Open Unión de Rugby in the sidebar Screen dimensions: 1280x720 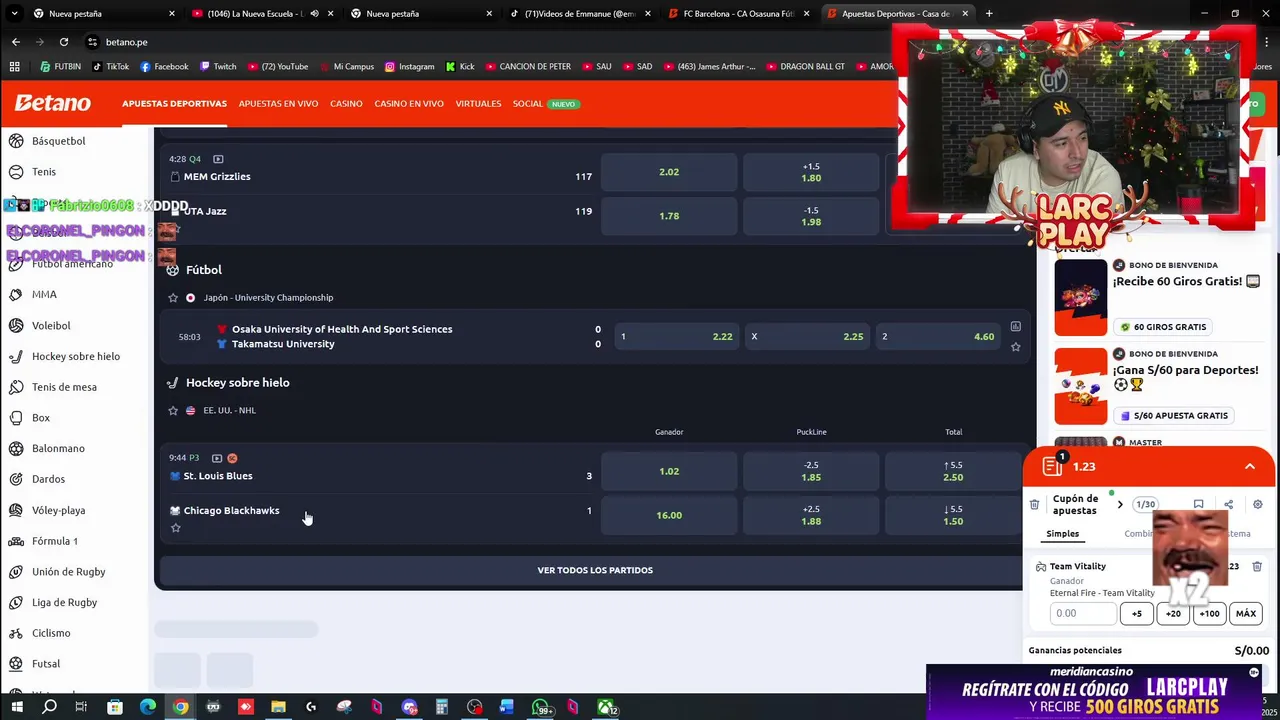pos(68,572)
